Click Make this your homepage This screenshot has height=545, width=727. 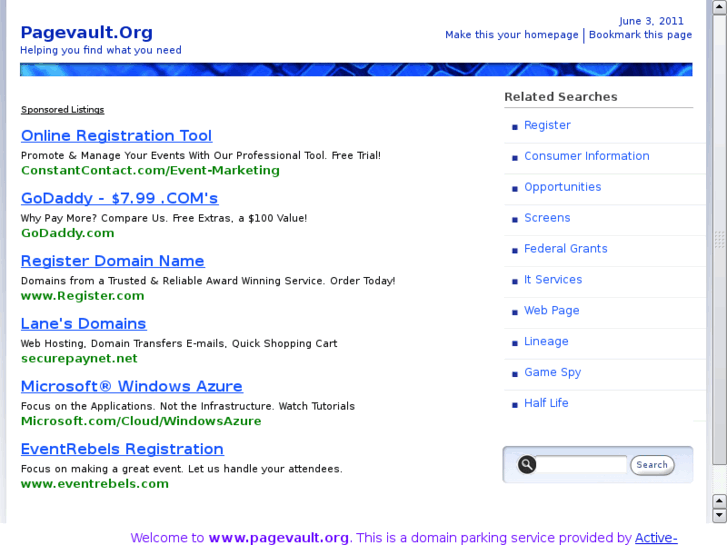pyautogui.click(x=512, y=35)
